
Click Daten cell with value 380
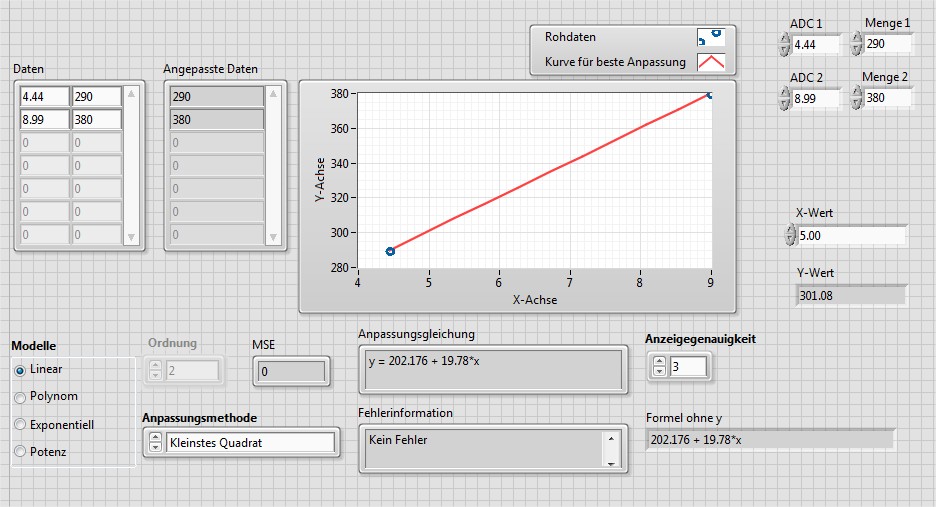tap(97, 119)
